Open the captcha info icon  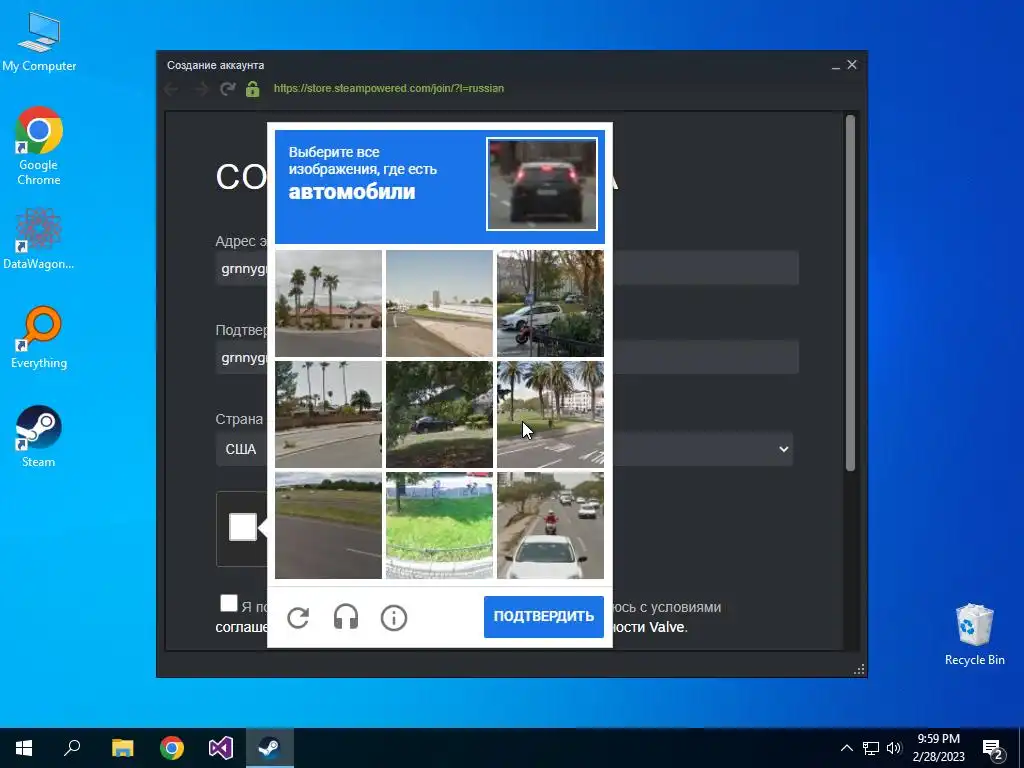pyautogui.click(x=394, y=617)
